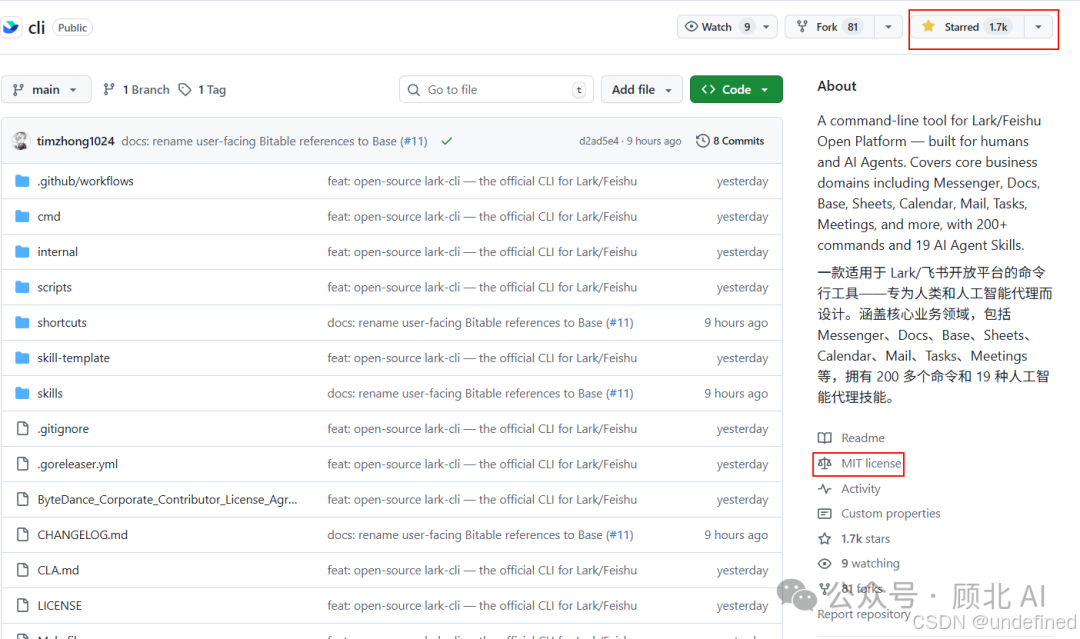Click the file icon for CHANGELOG.md

tap(23, 535)
